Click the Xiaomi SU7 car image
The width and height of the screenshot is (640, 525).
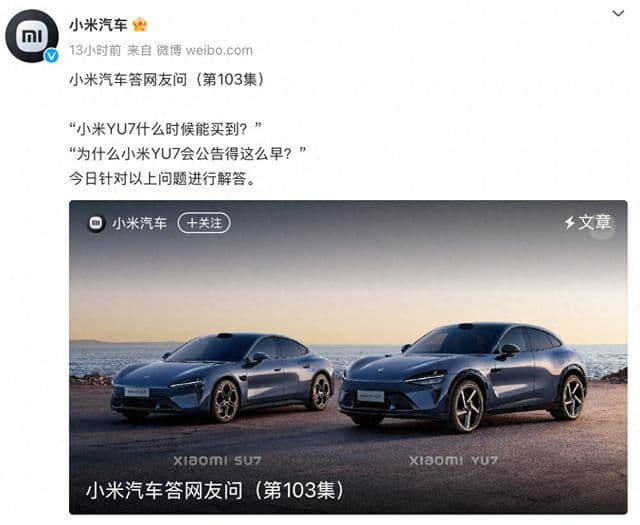pos(222,378)
